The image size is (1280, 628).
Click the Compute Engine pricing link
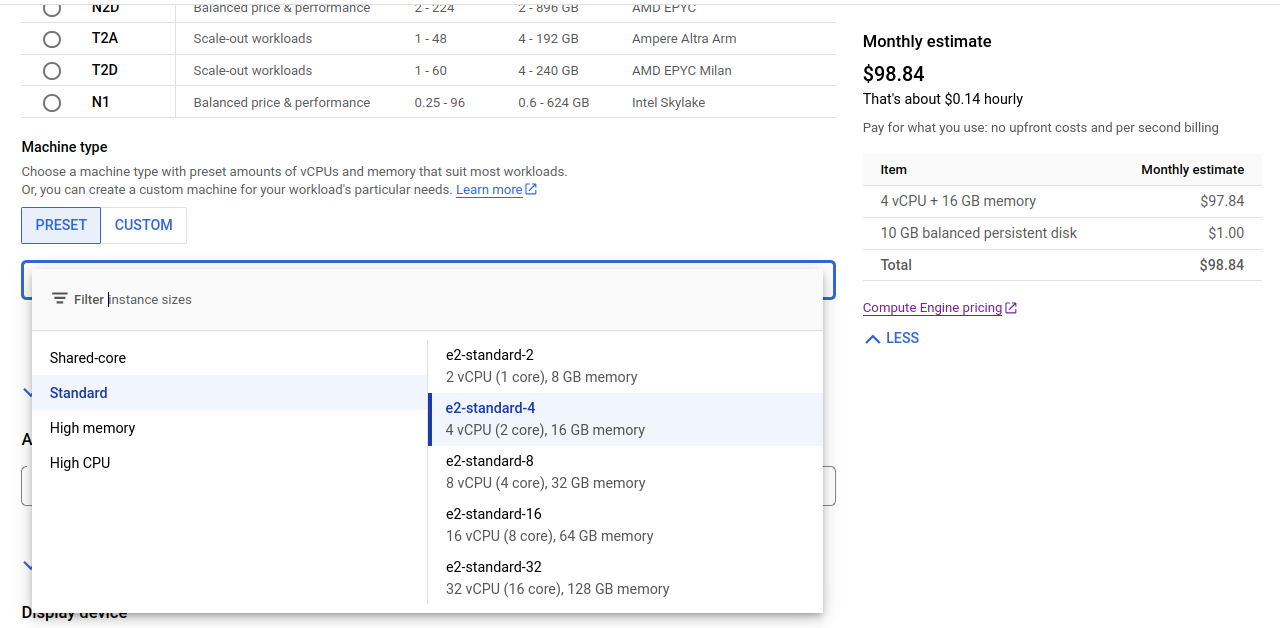click(932, 307)
